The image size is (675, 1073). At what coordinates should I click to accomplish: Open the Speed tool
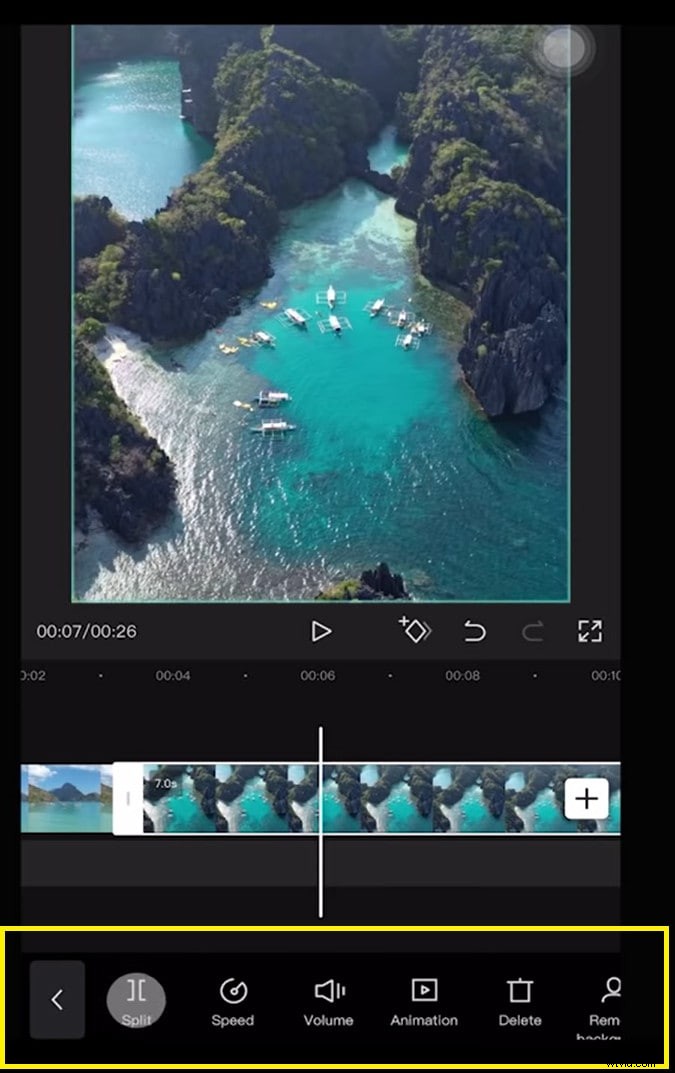point(233,1002)
